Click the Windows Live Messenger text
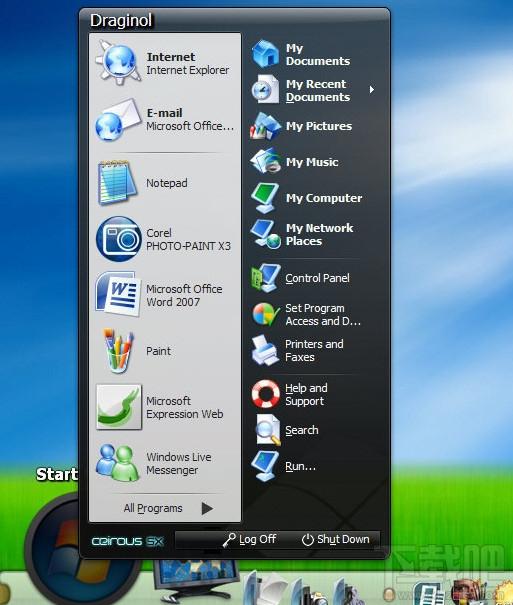This screenshot has height=605, width=513. (x=179, y=463)
